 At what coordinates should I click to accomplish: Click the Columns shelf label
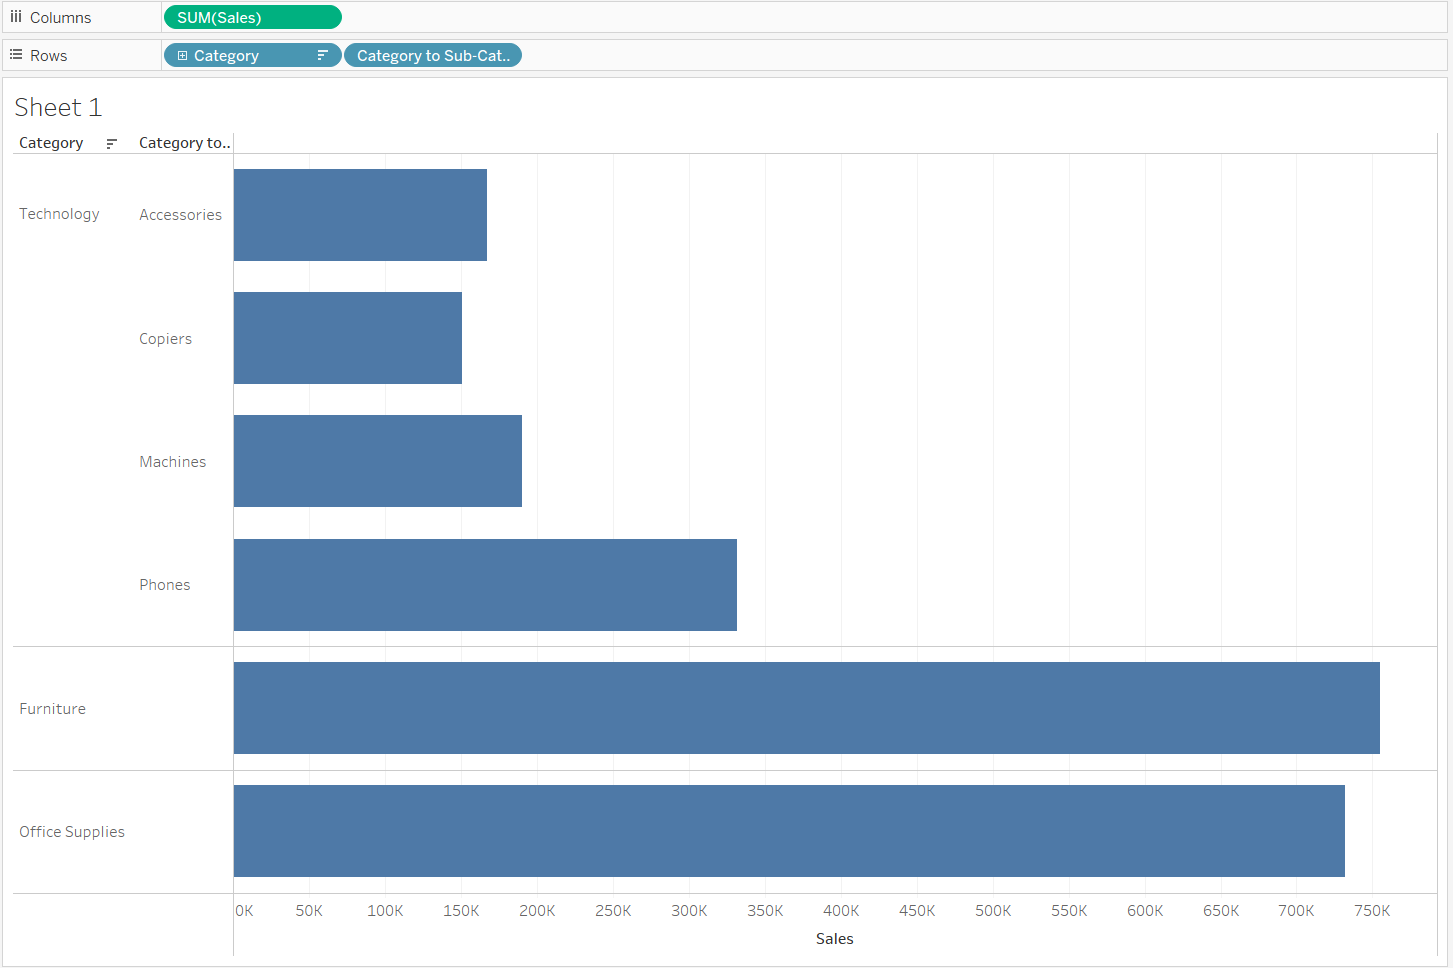(60, 18)
